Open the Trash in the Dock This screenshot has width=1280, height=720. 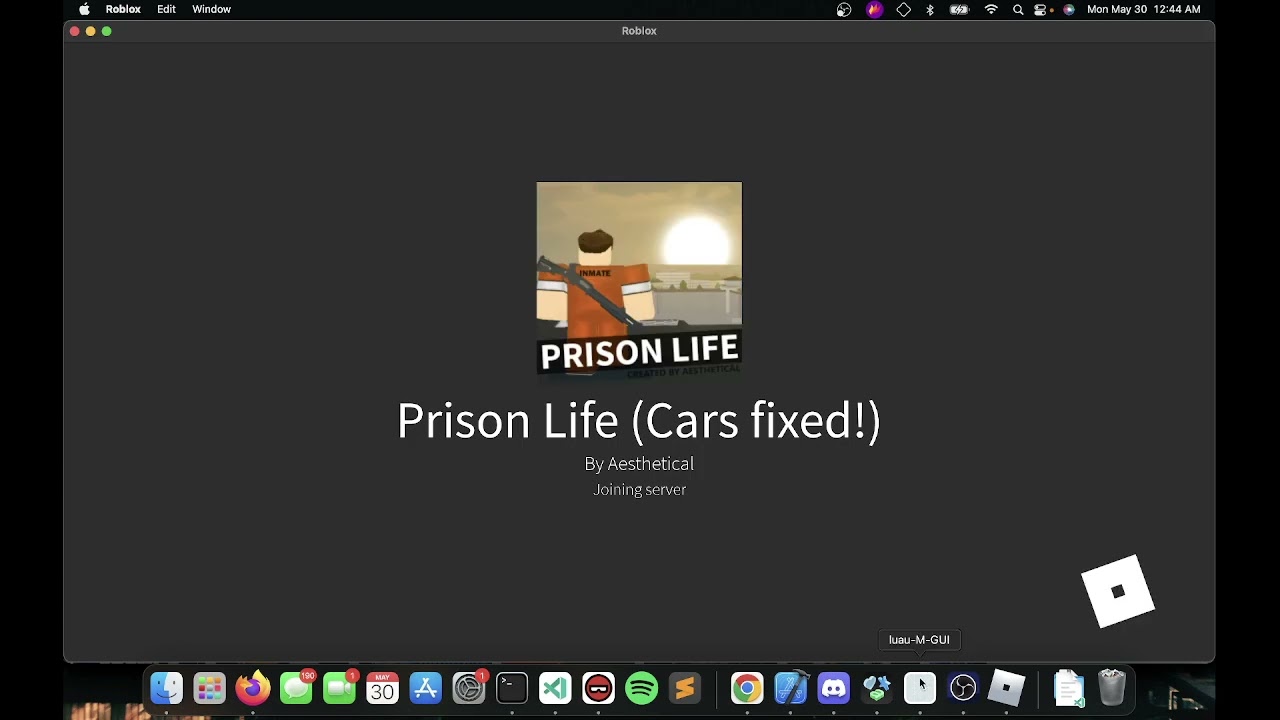1112,688
